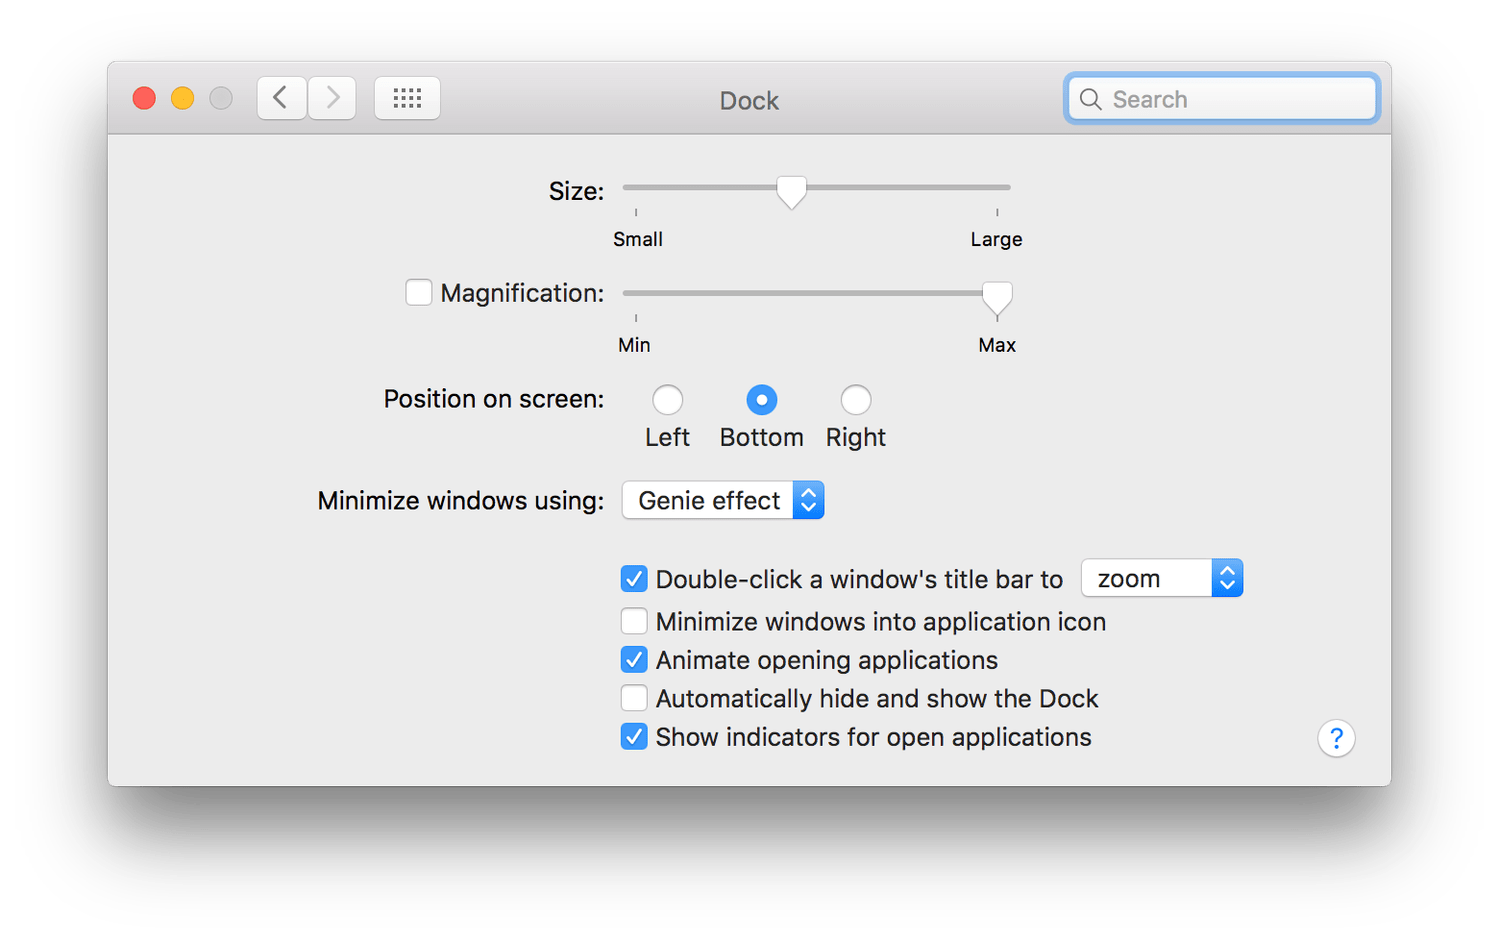Focus the Search field
This screenshot has width=1499, height=940.
pos(1222,99)
